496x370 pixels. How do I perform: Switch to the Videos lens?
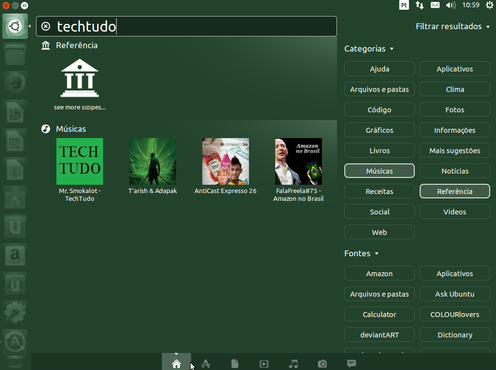click(264, 364)
